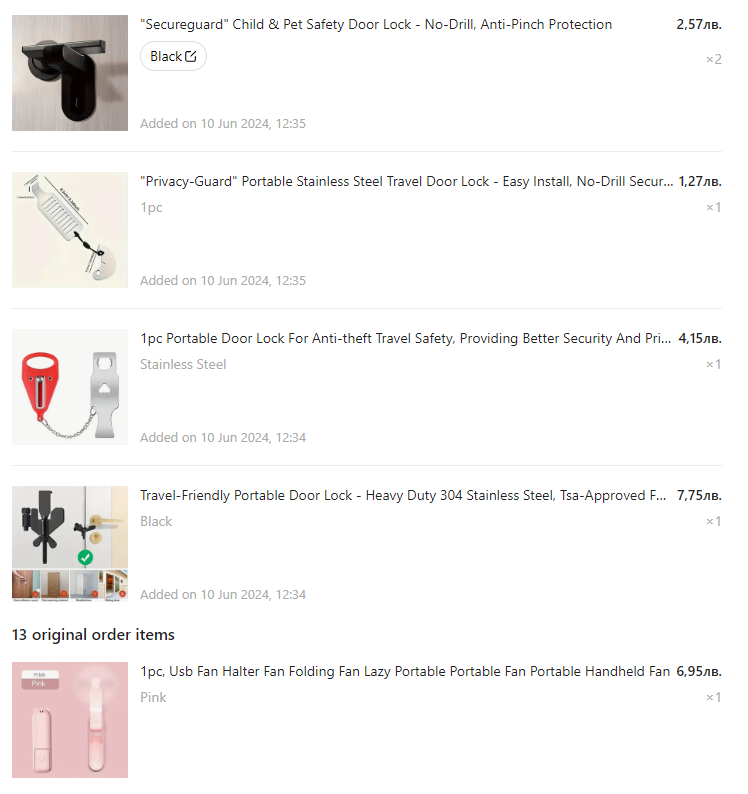Click the 7,75лв. price of Travel-Friendly lock
748x794 pixels.
[x=699, y=496]
